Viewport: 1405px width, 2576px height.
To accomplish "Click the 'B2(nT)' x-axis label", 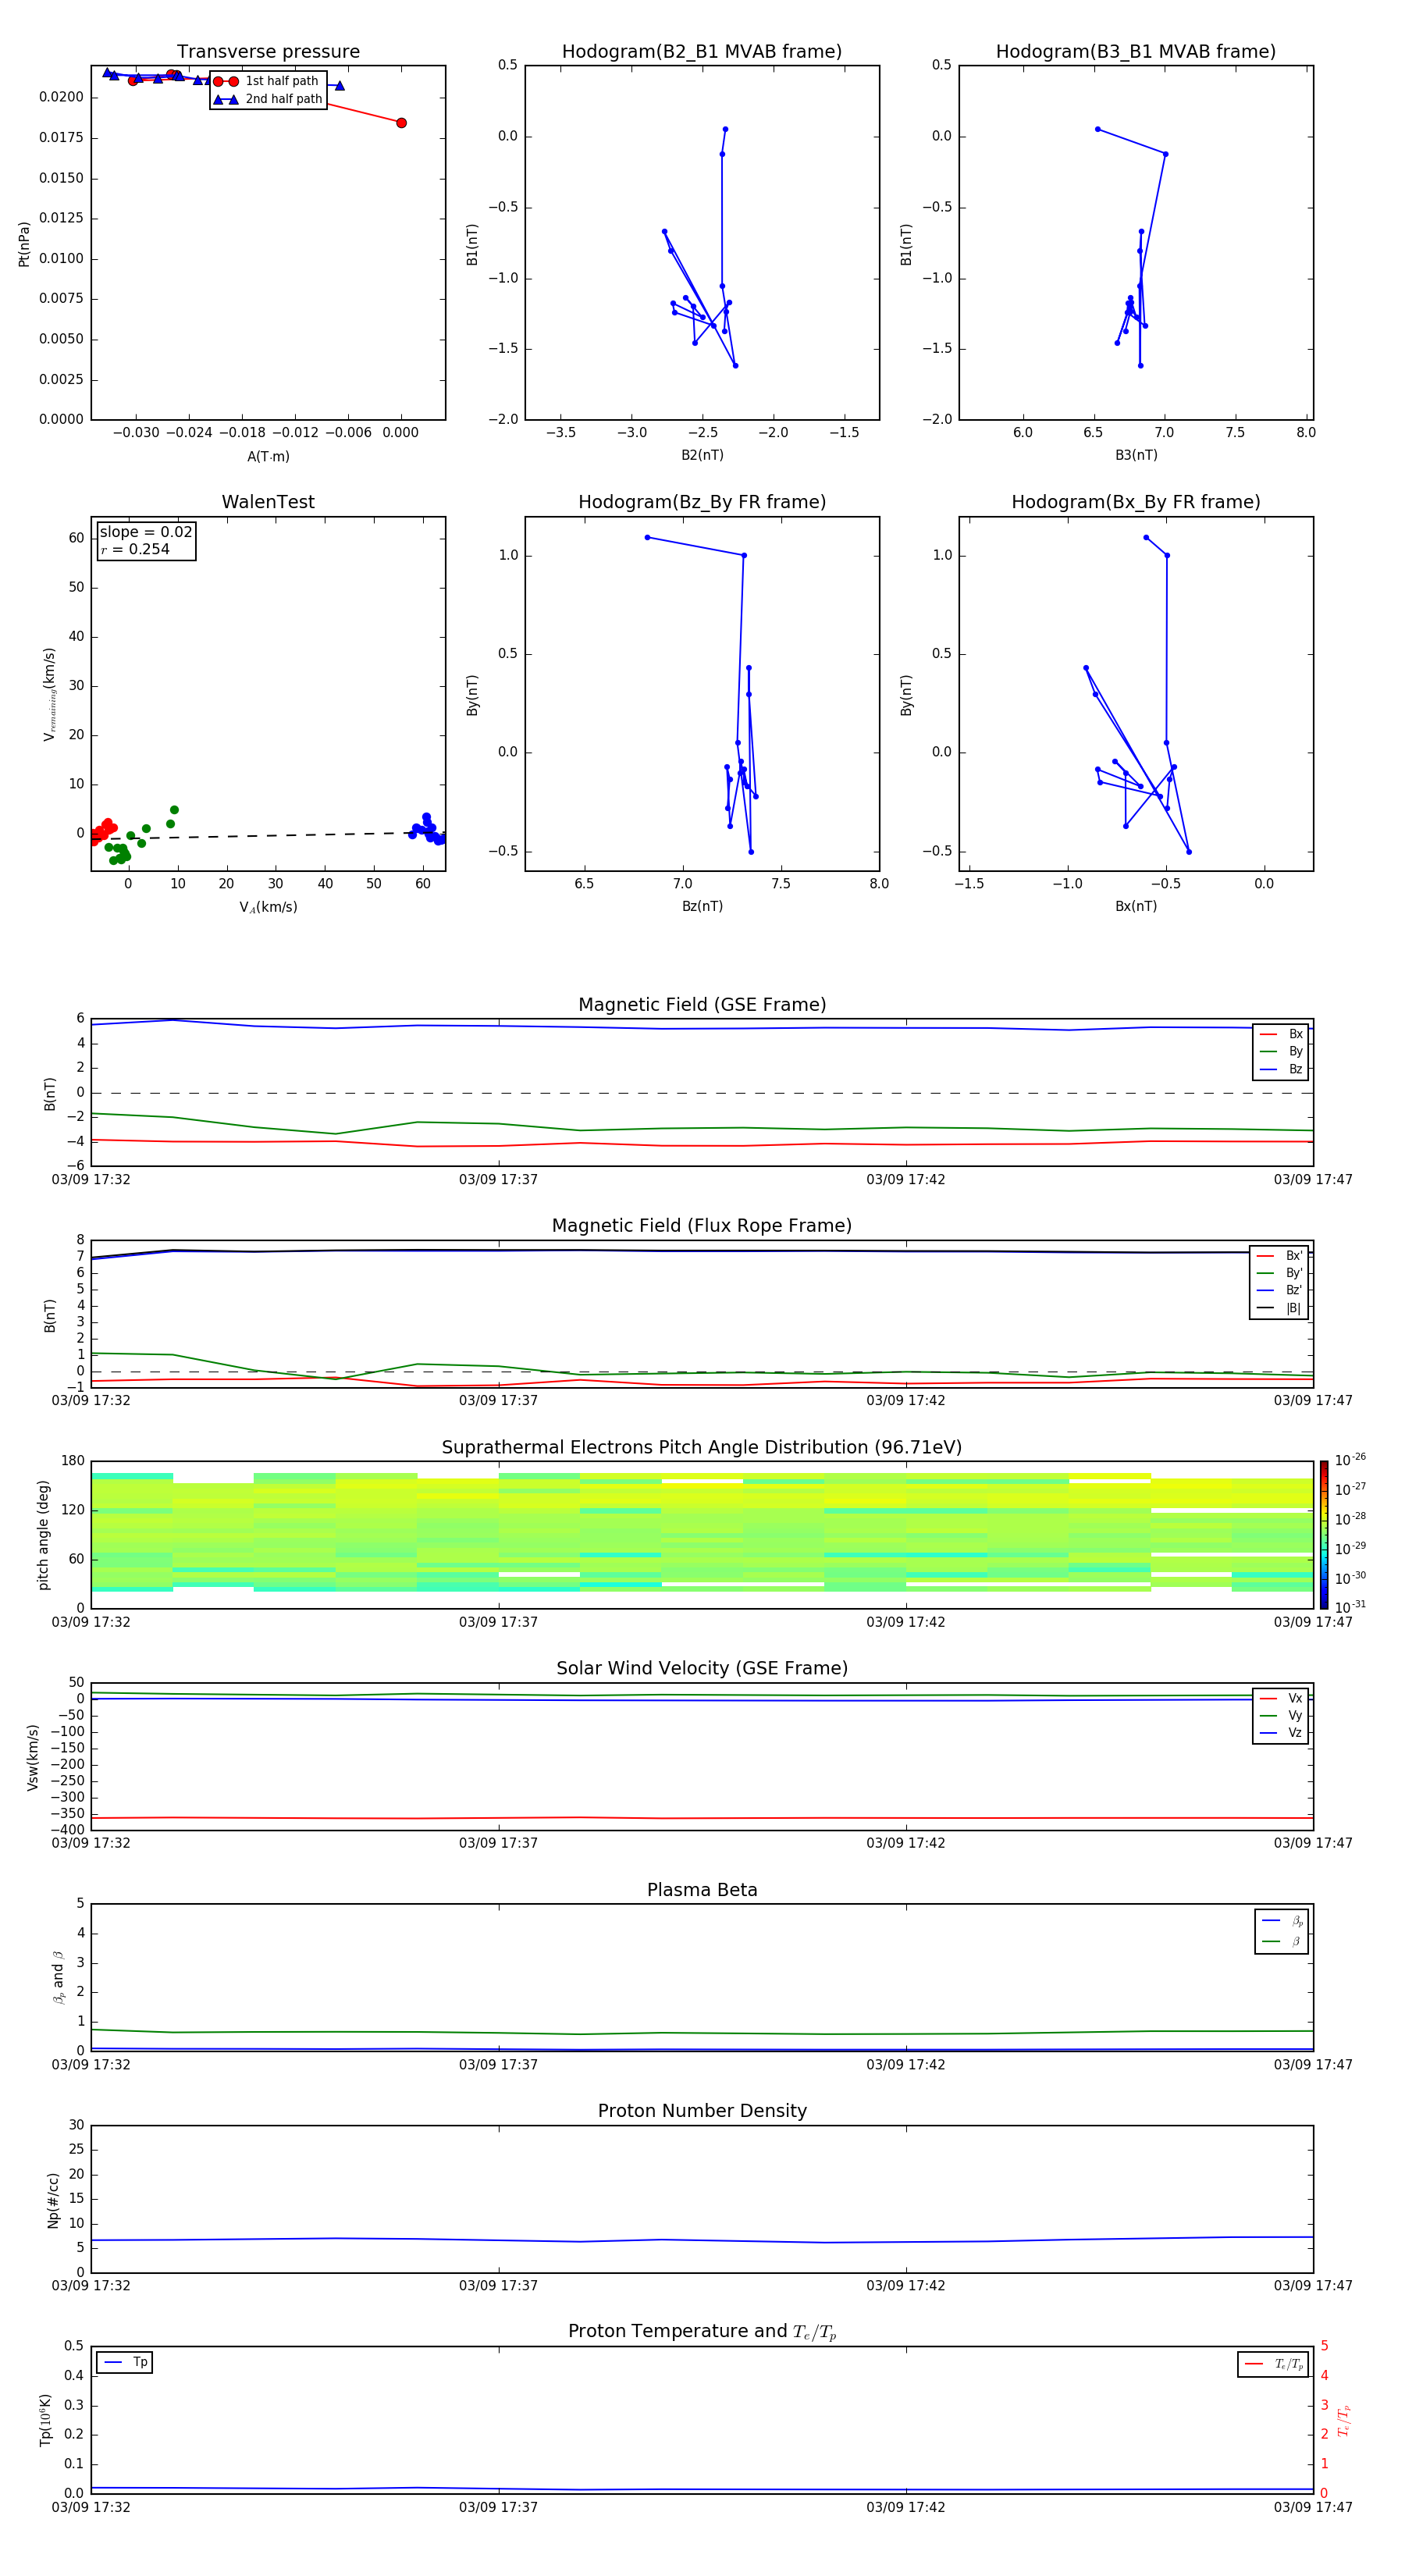I will 702,455.
